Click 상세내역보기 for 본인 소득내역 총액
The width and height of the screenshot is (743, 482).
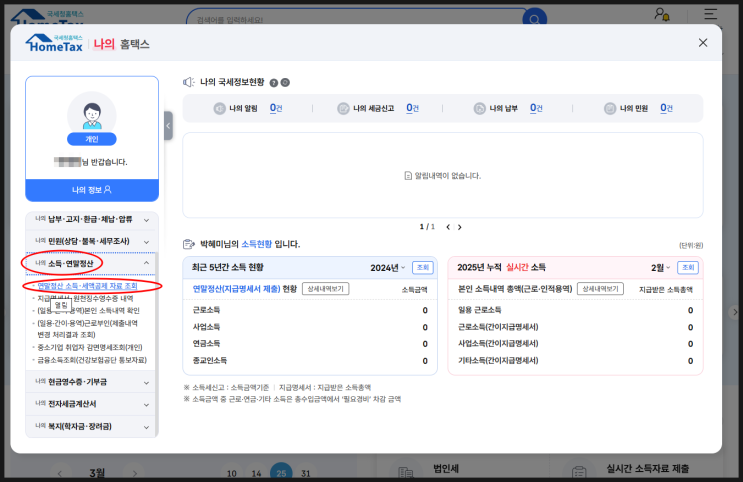click(x=600, y=289)
